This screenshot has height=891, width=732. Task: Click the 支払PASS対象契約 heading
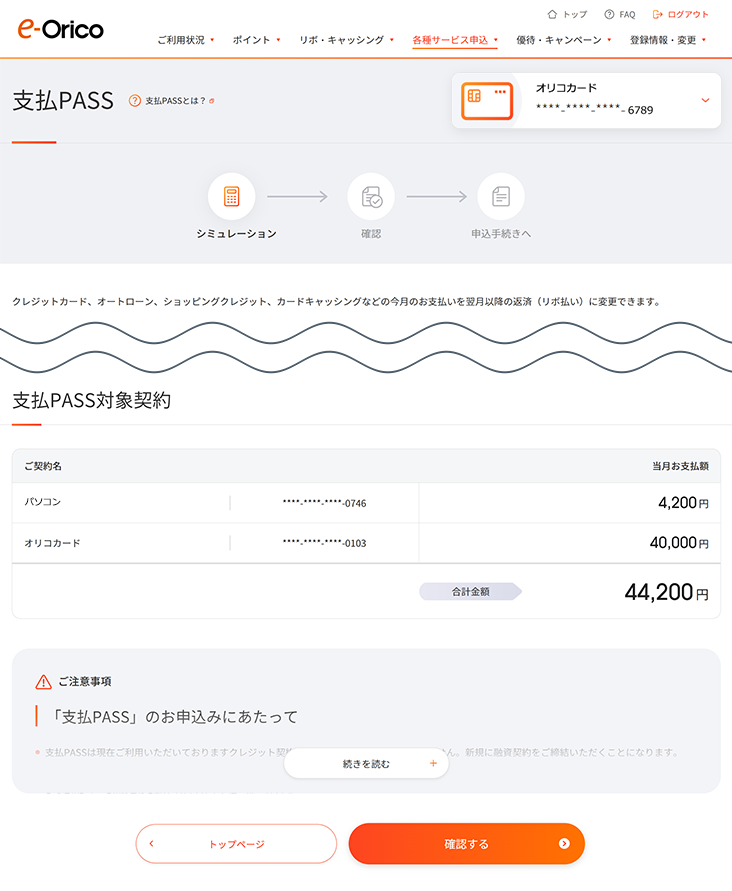tap(92, 400)
